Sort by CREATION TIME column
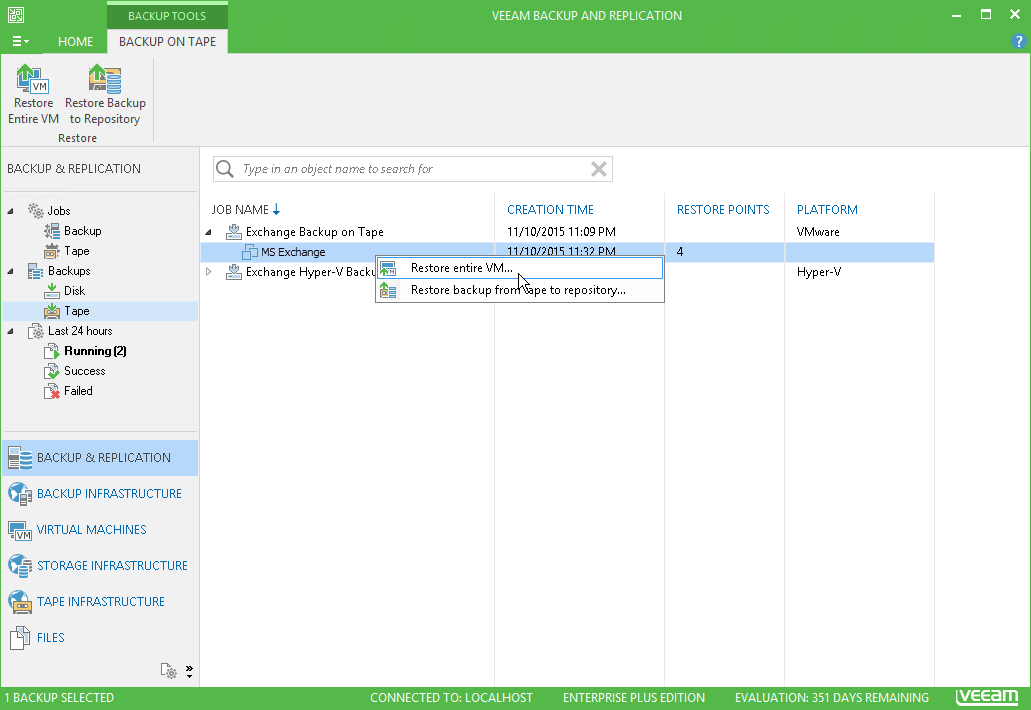 coord(550,210)
